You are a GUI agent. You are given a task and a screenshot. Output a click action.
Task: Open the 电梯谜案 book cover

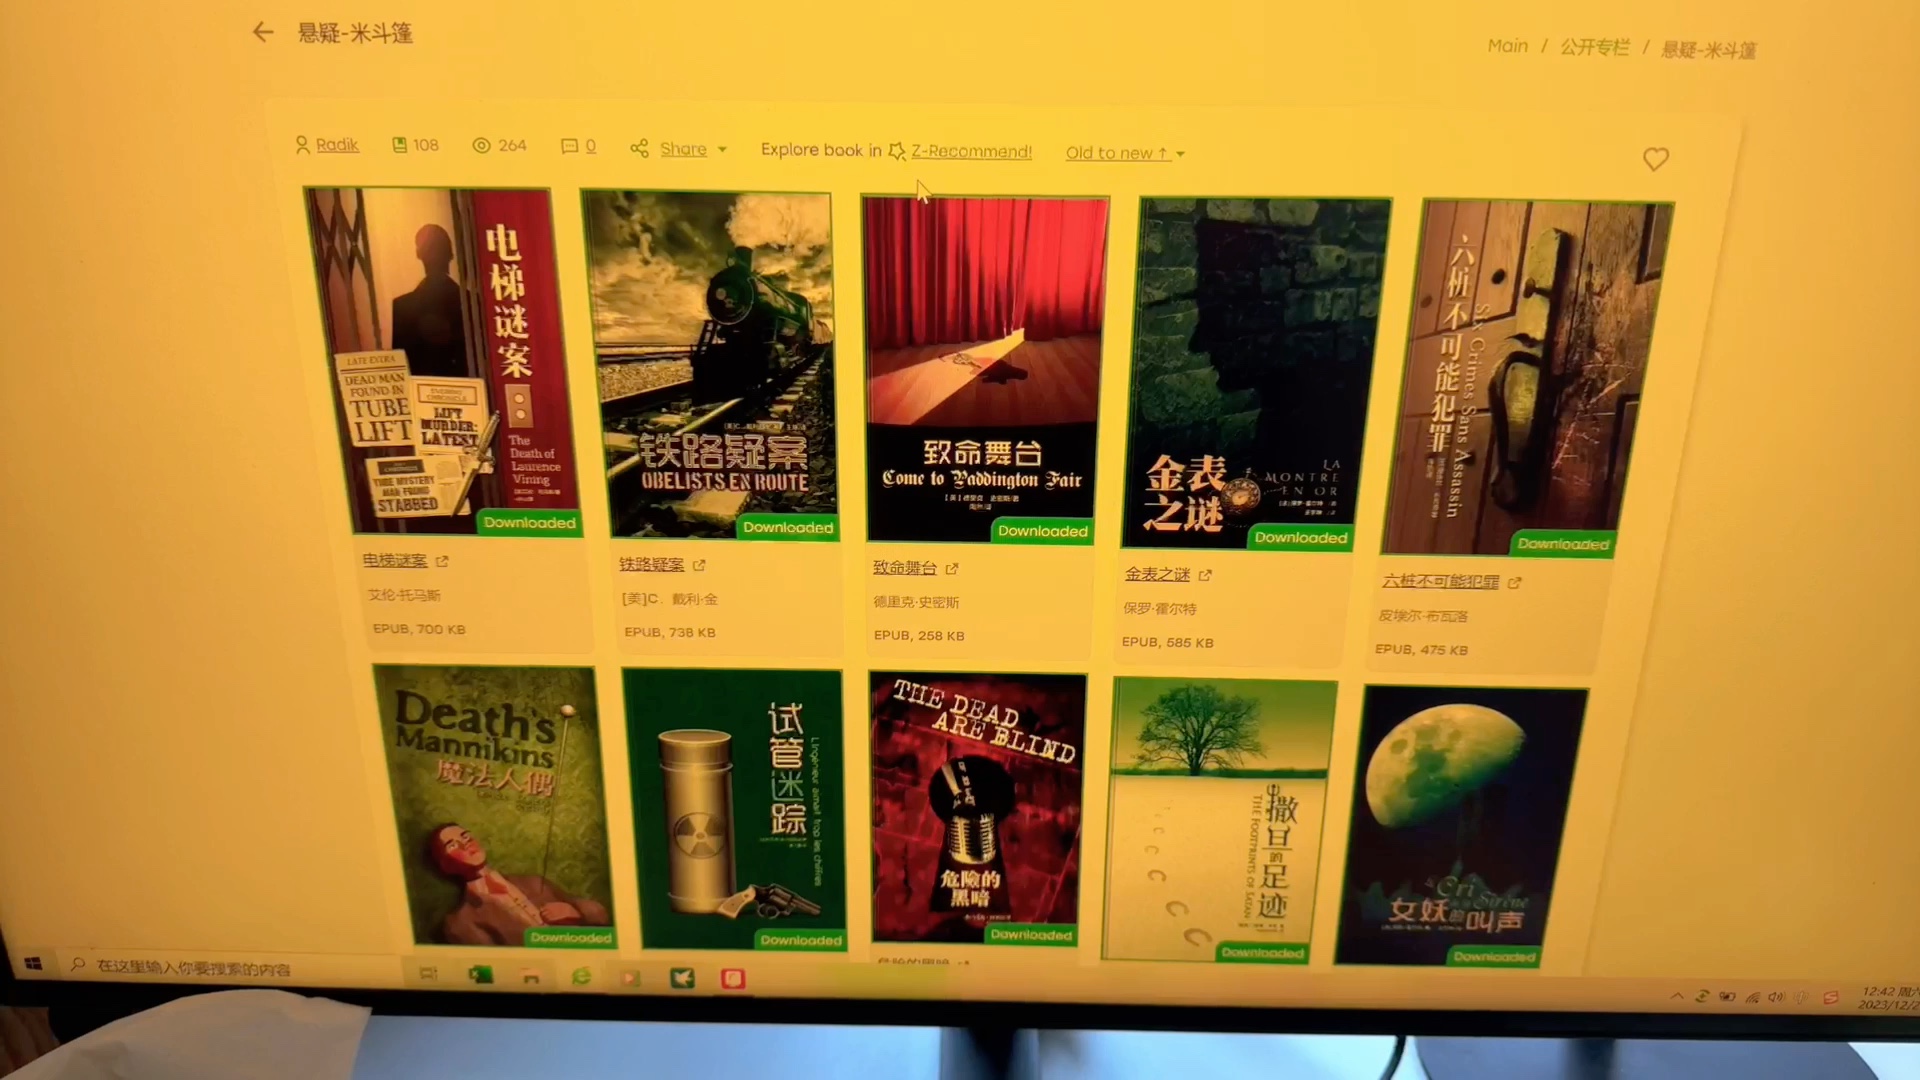pyautogui.click(x=443, y=362)
